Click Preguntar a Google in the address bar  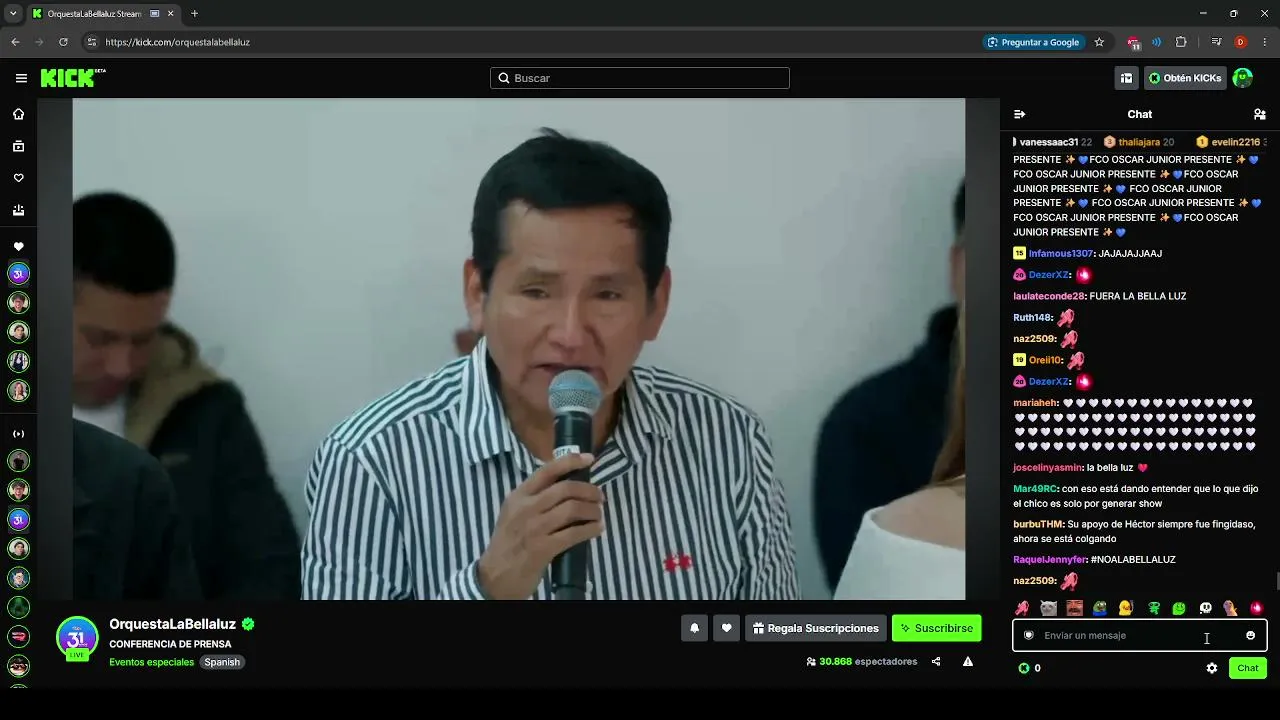[x=1033, y=42]
